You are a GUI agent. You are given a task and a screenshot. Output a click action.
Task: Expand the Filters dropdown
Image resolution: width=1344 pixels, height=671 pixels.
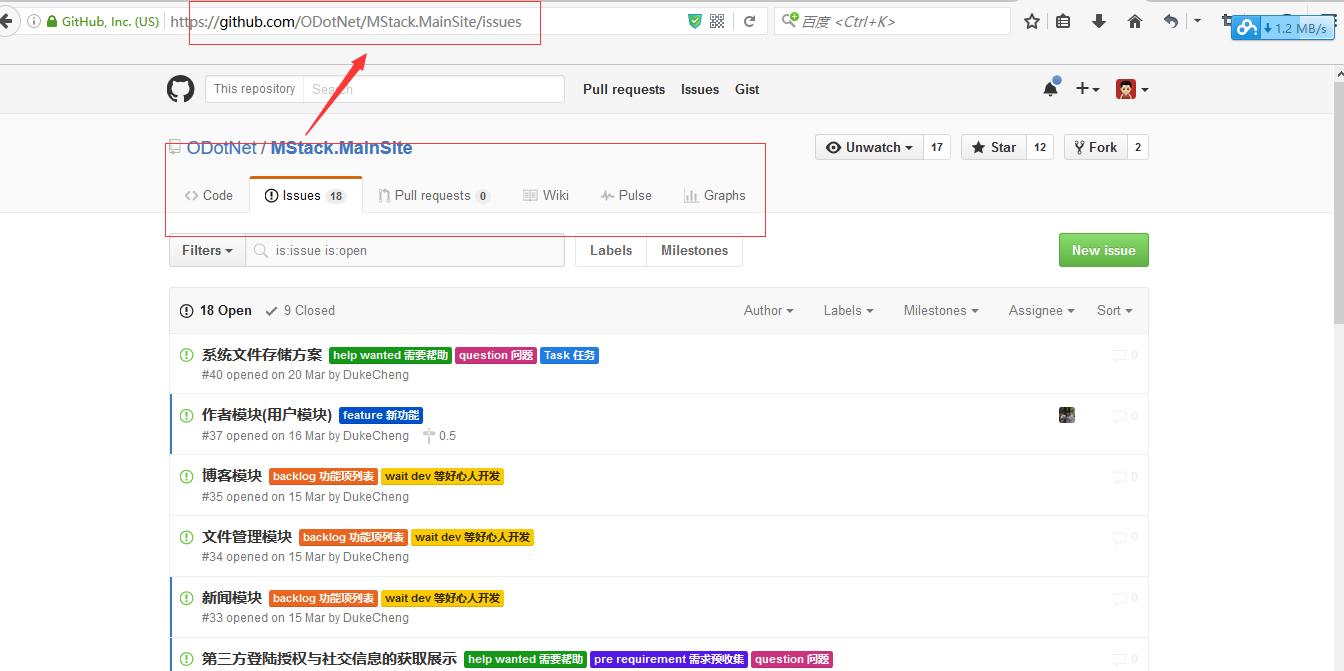[x=207, y=250]
